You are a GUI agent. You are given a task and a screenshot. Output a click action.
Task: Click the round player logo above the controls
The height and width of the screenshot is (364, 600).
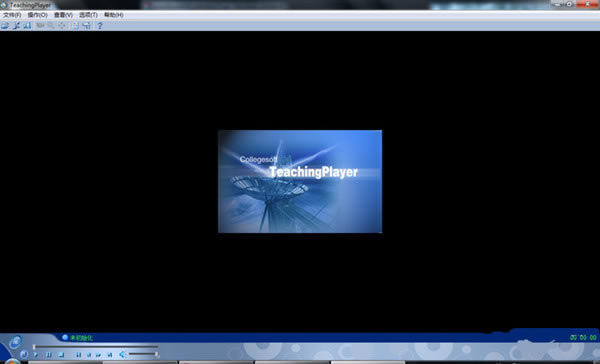click(x=15, y=342)
